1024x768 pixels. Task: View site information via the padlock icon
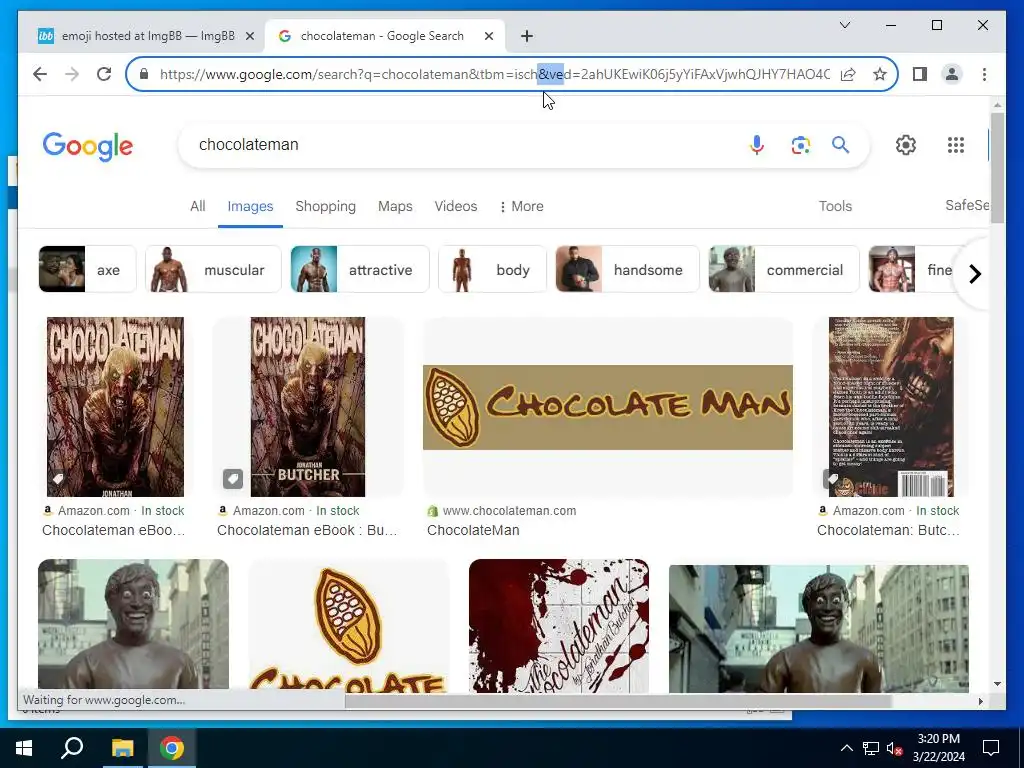144,74
